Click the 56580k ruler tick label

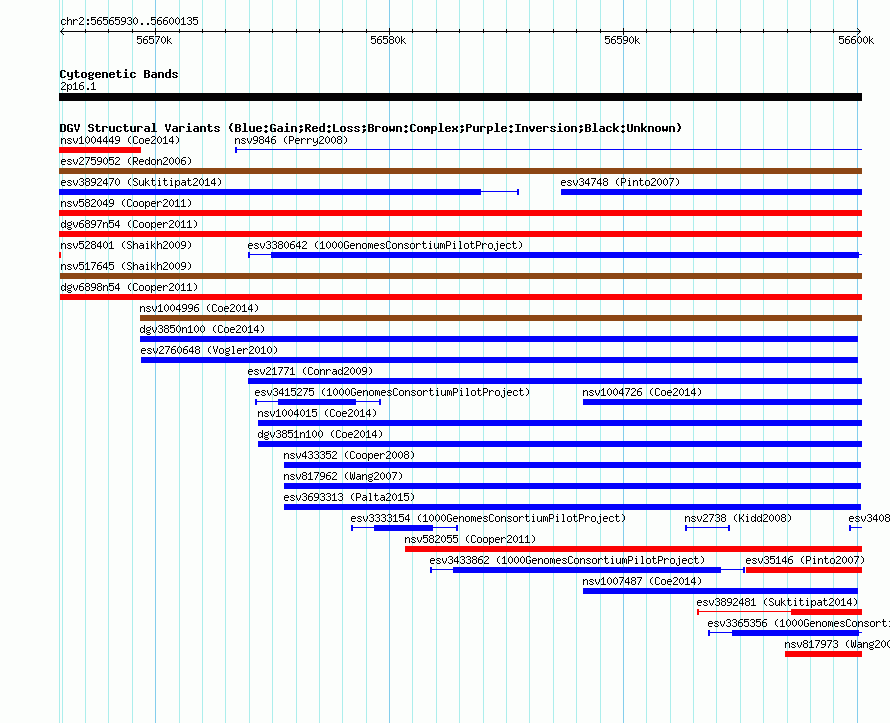tap(388, 40)
